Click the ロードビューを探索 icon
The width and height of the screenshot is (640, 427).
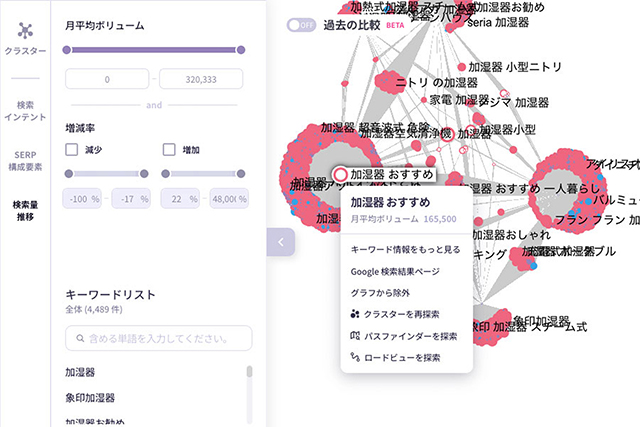click(356, 357)
